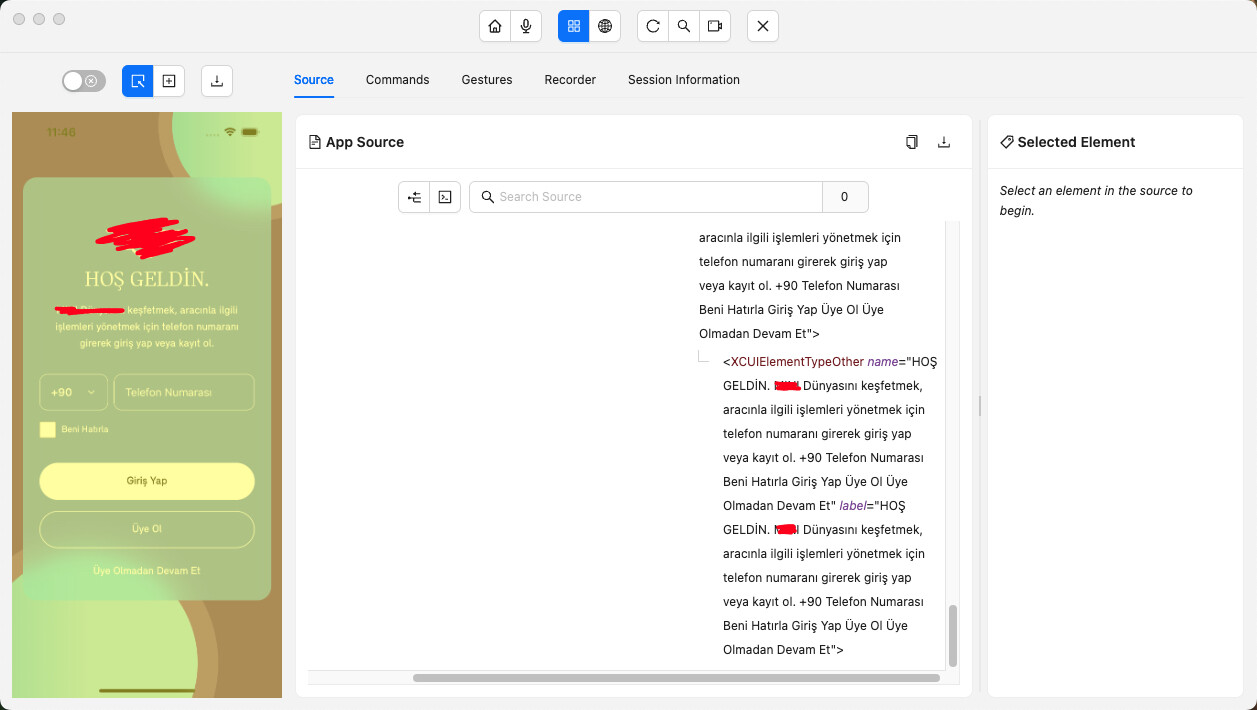
Task: Copy the app source XML to clipboard
Action: point(912,142)
